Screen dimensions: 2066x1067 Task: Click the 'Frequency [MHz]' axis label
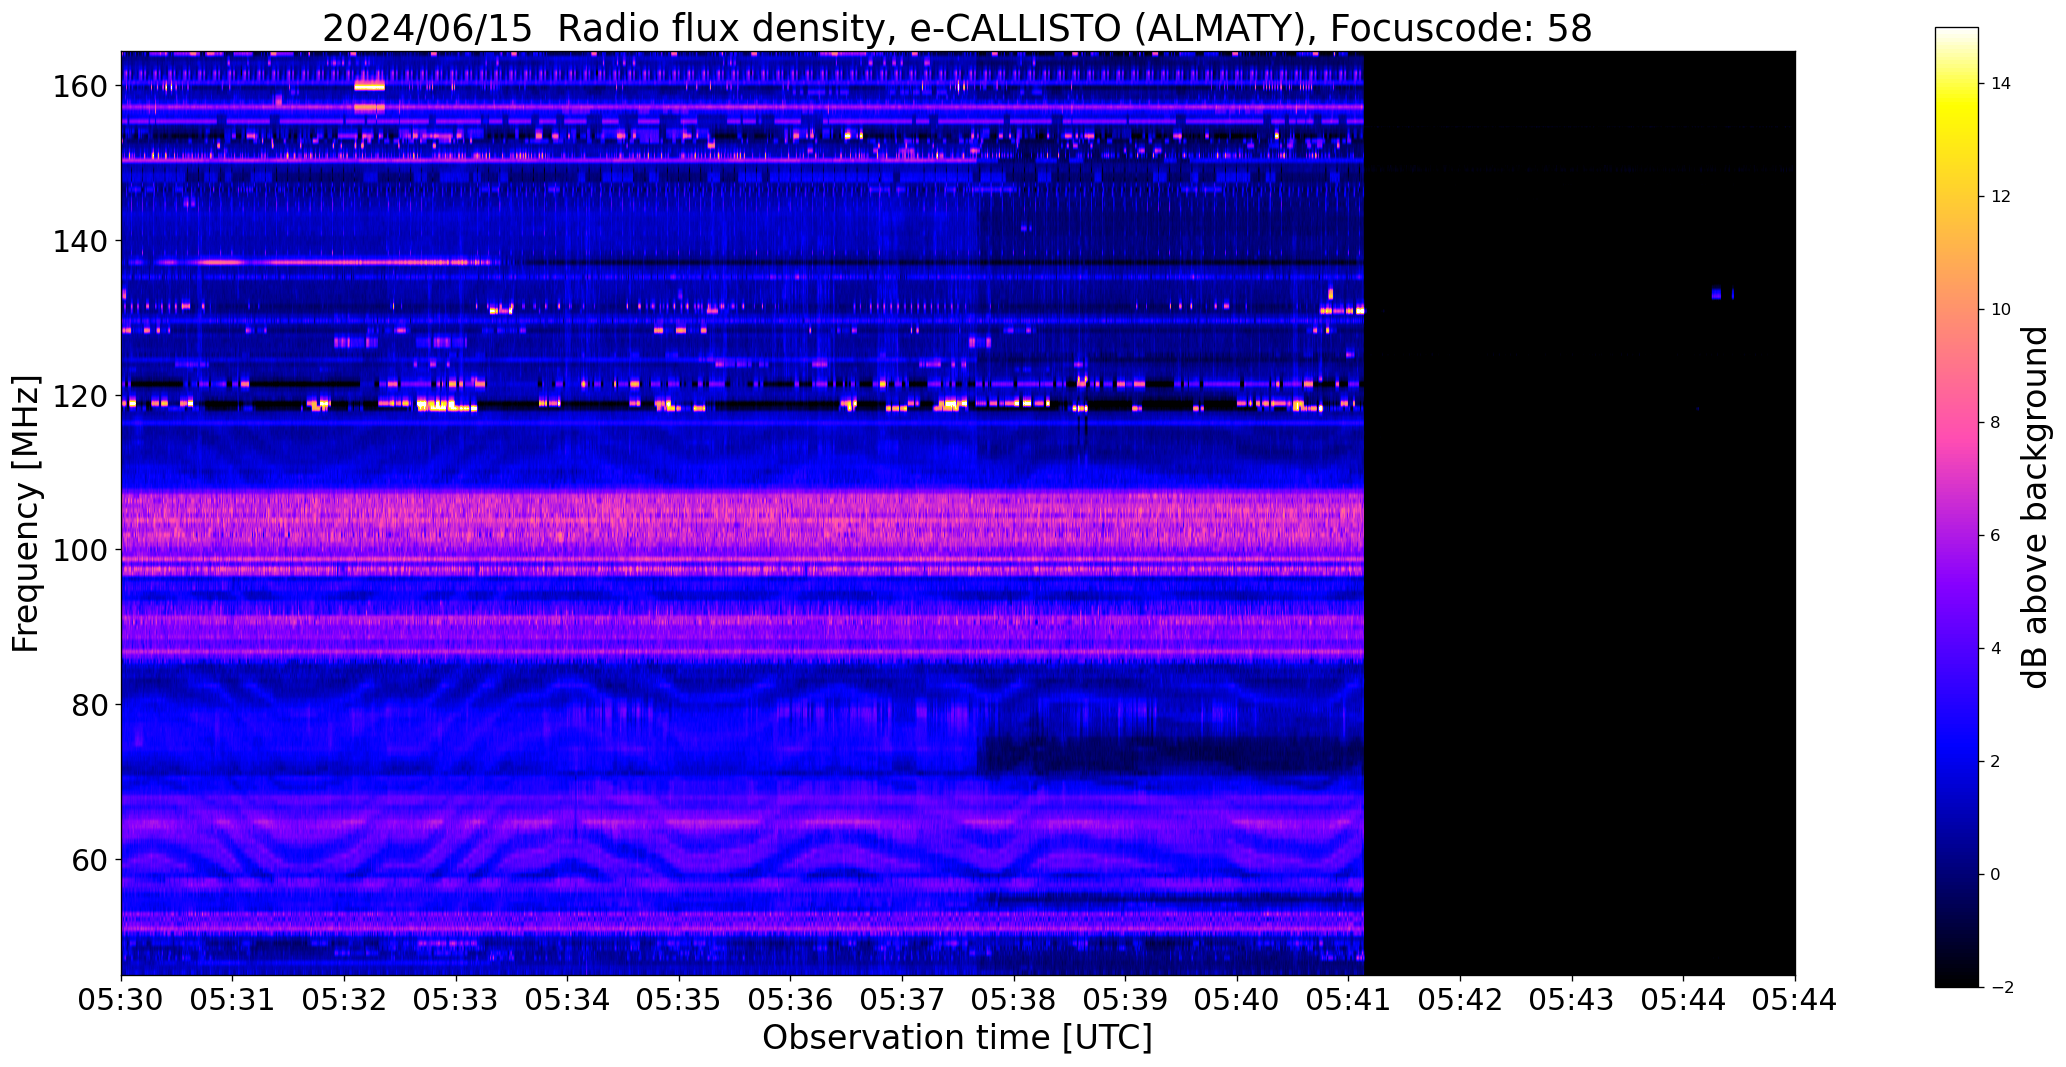(x=26, y=513)
